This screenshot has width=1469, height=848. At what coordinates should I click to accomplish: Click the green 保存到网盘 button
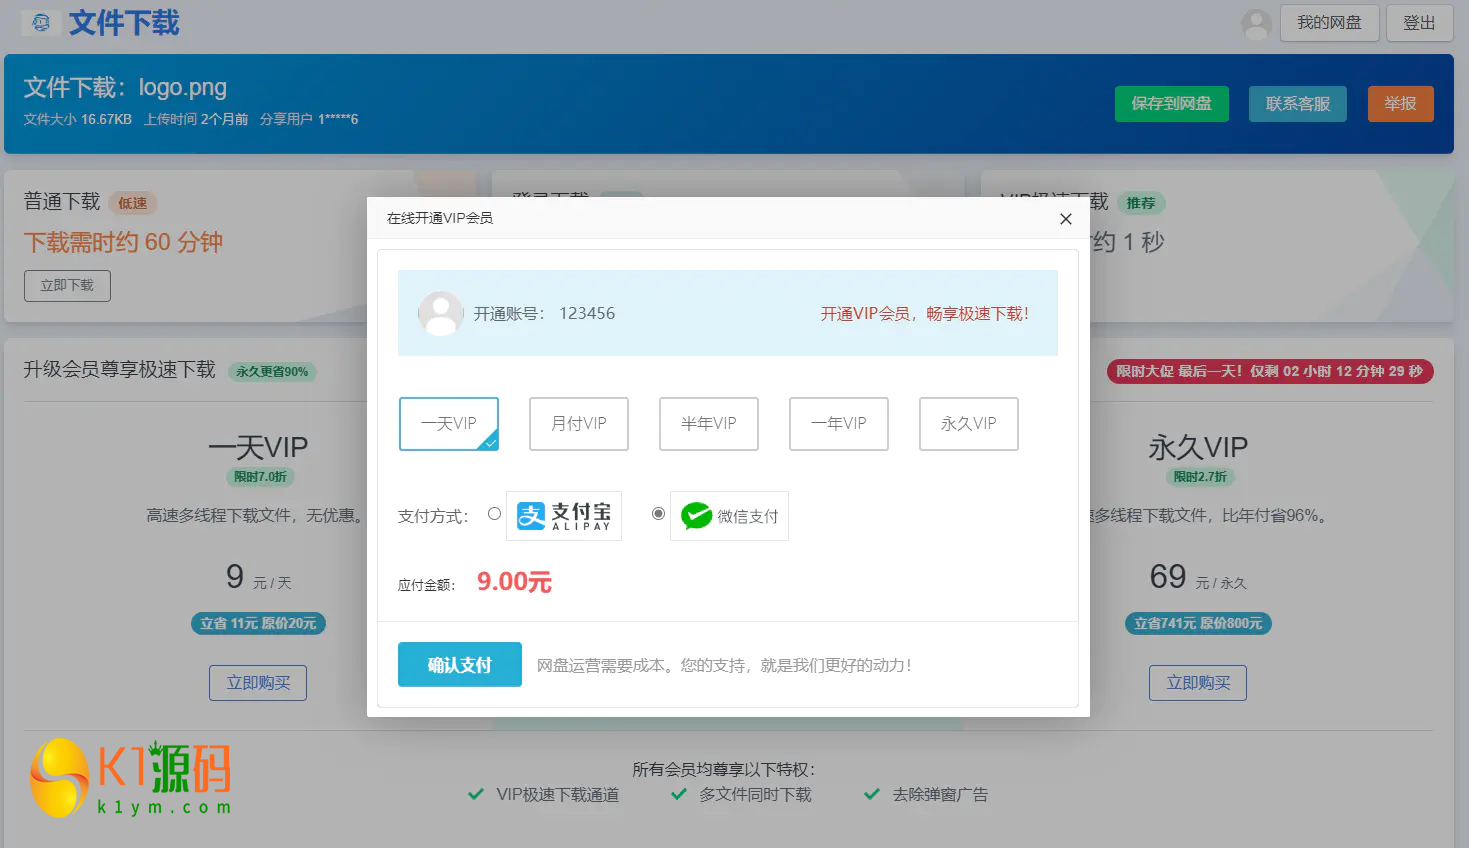pos(1171,104)
